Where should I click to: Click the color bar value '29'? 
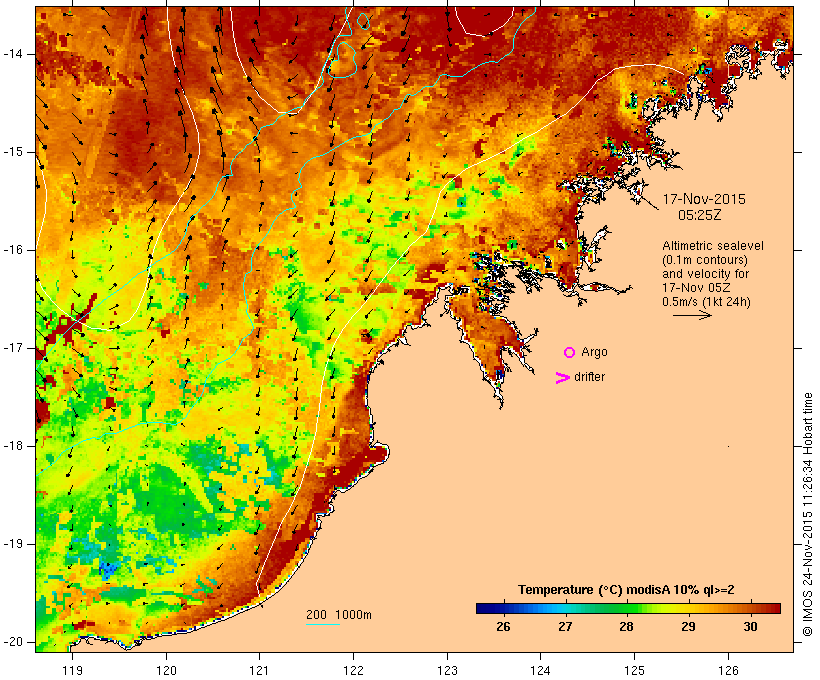(x=688, y=627)
